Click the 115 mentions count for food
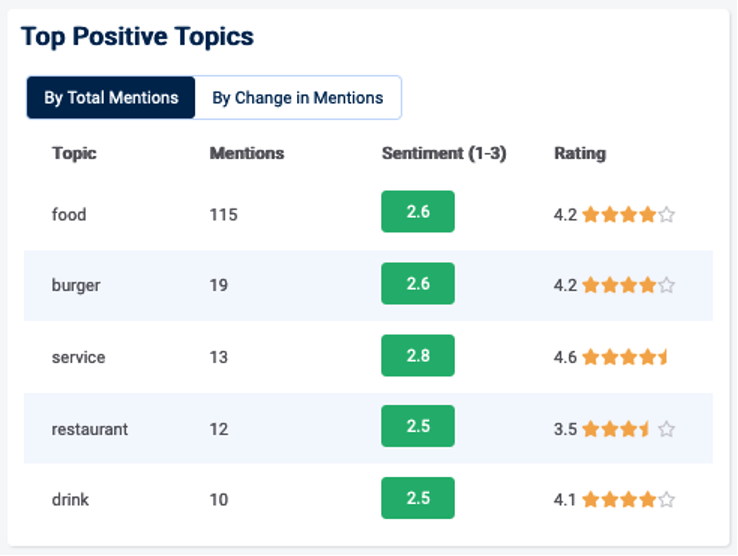738x556 pixels. point(223,214)
